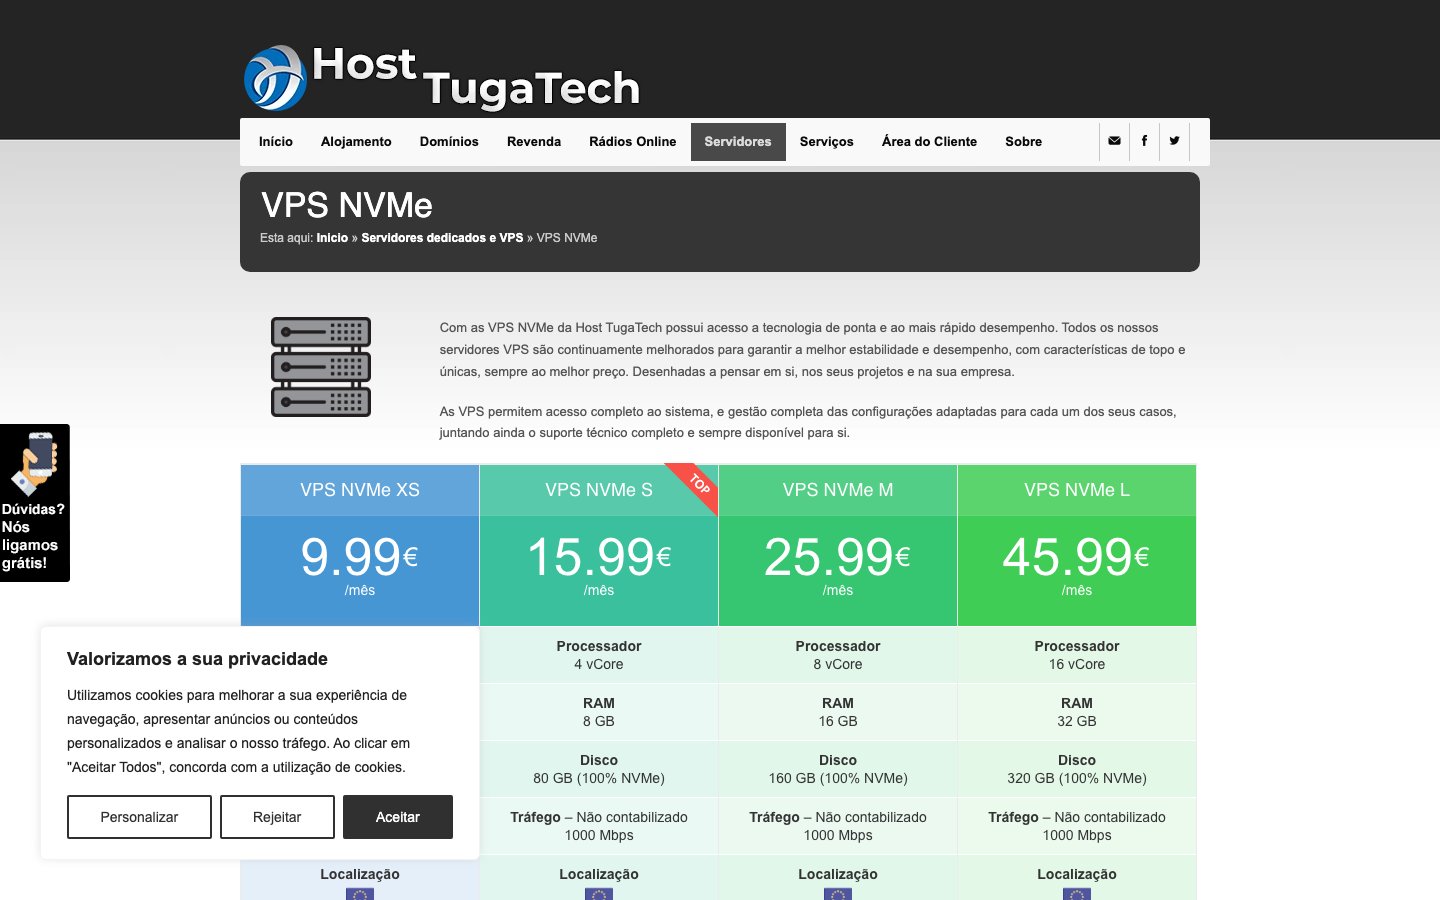
Task: Open the Alojamento menu
Action: (356, 142)
